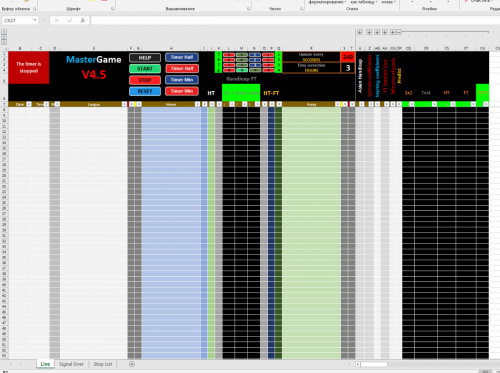
Task: Select the red cell showing 240
Action: point(348,57)
